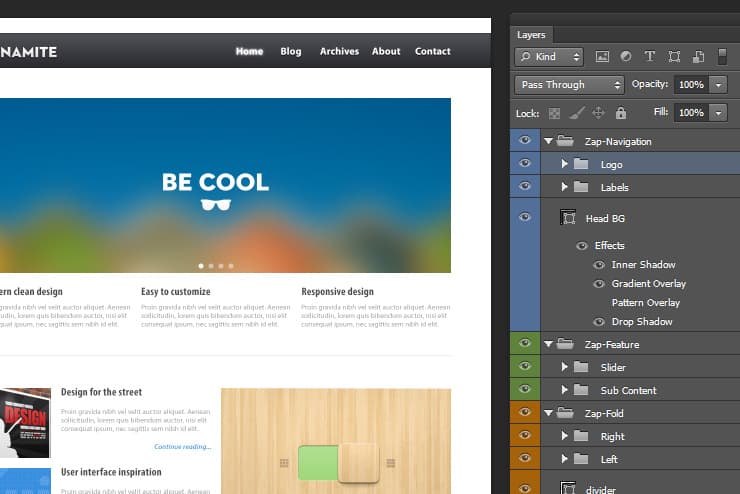The image size is (740, 494).
Task: Open the Kind filter type dropdown
Action: (549, 57)
